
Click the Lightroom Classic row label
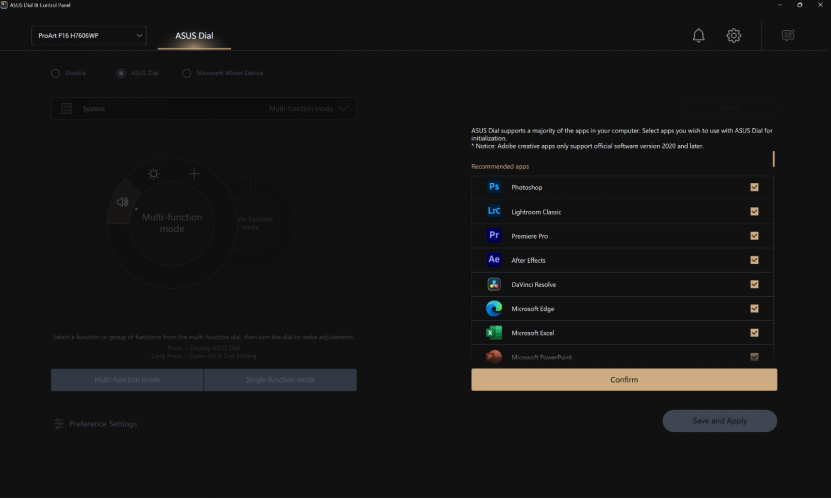(536, 212)
